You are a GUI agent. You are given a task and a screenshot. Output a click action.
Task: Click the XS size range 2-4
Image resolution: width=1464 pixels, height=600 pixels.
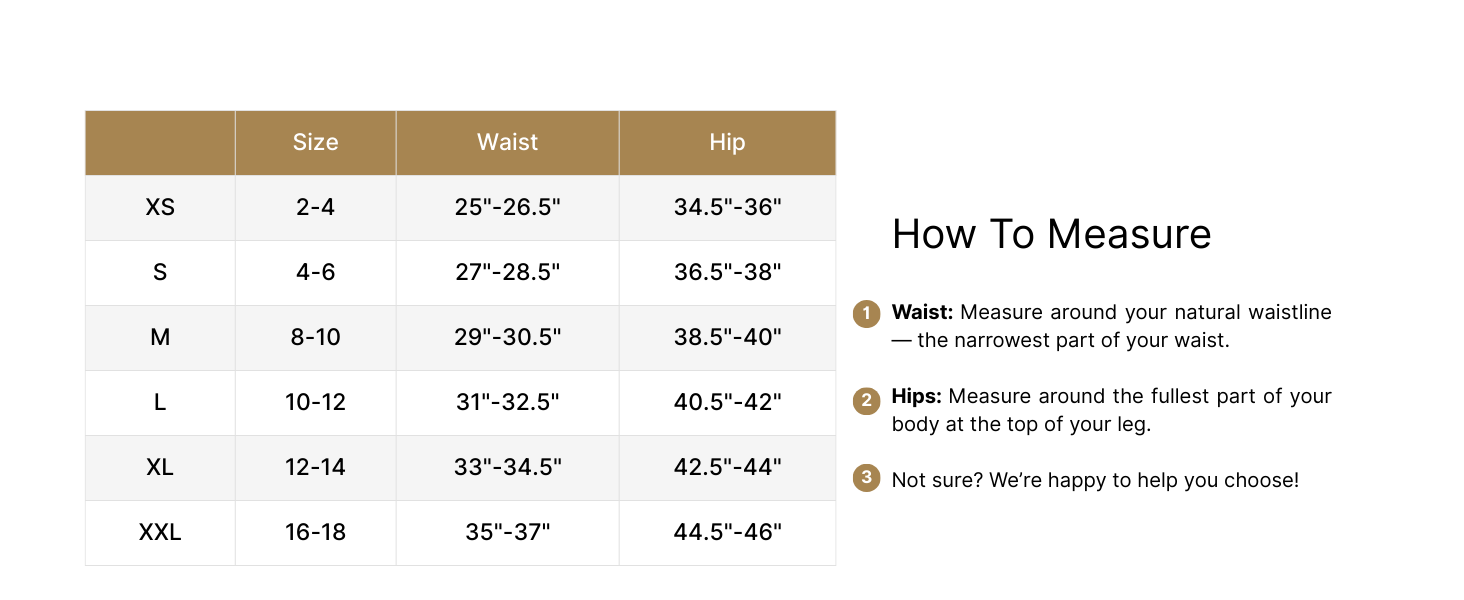coord(315,207)
